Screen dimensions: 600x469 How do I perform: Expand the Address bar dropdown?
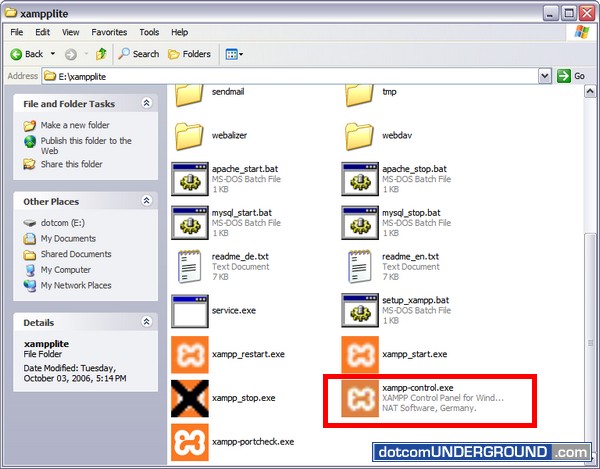click(545, 76)
